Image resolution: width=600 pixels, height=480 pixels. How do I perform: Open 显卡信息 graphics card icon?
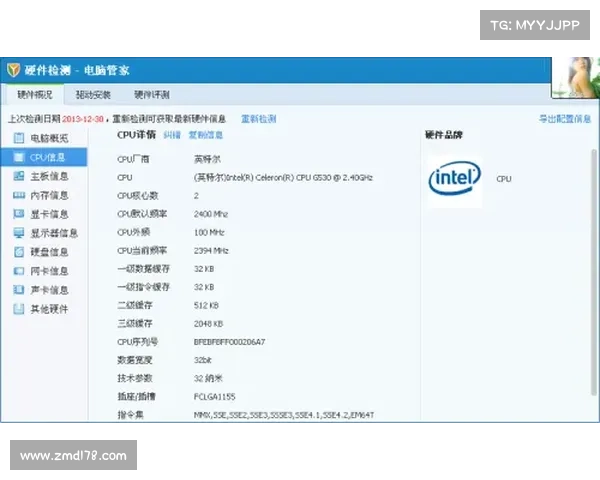click(x=19, y=214)
